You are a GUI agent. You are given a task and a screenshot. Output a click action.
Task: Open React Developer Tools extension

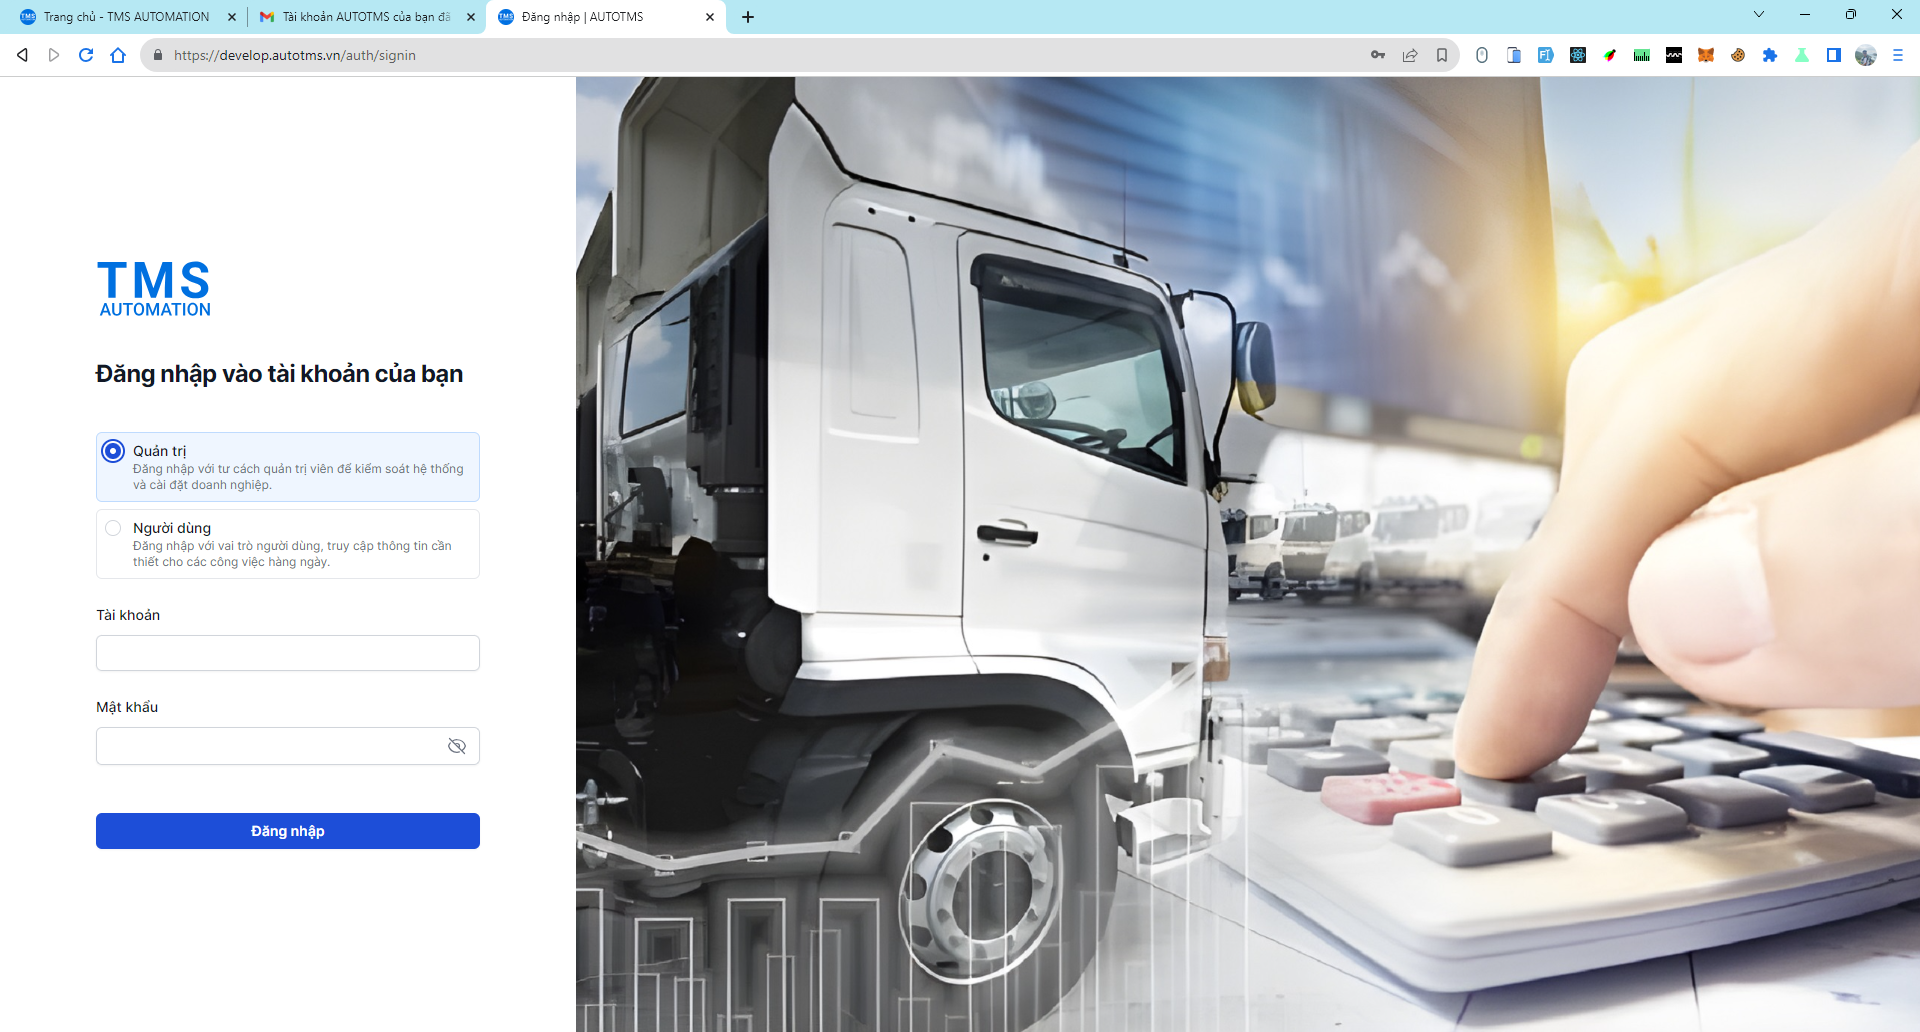click(1578, 55)
